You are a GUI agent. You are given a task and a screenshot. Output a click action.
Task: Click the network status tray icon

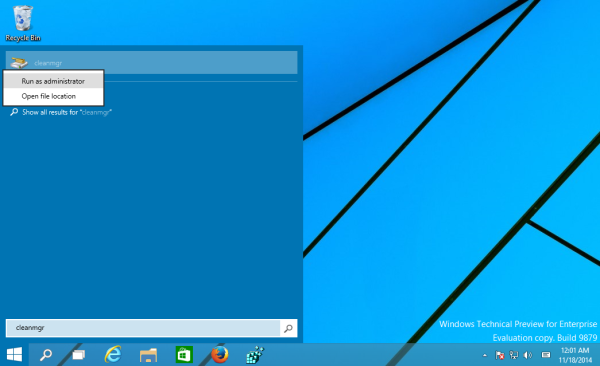pos(514,355)
